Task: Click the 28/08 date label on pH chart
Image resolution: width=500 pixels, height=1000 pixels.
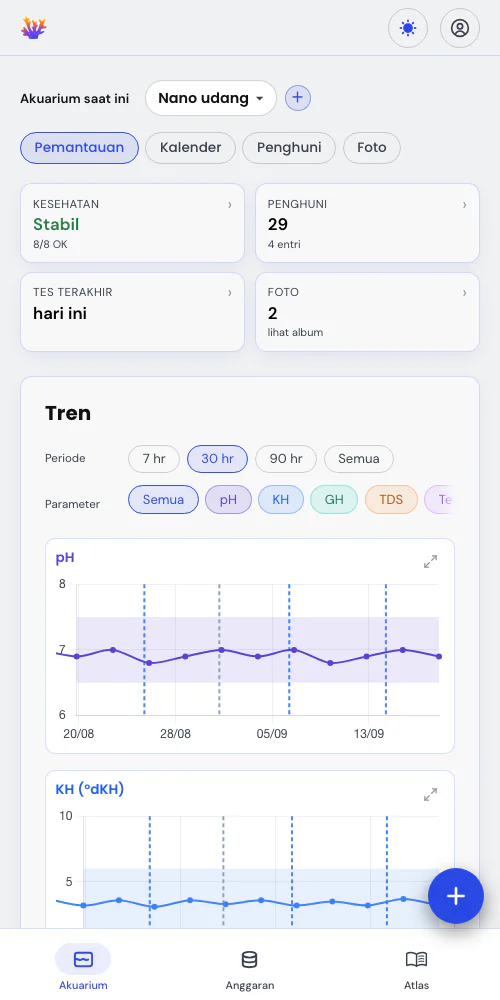Action: point(175,734)
